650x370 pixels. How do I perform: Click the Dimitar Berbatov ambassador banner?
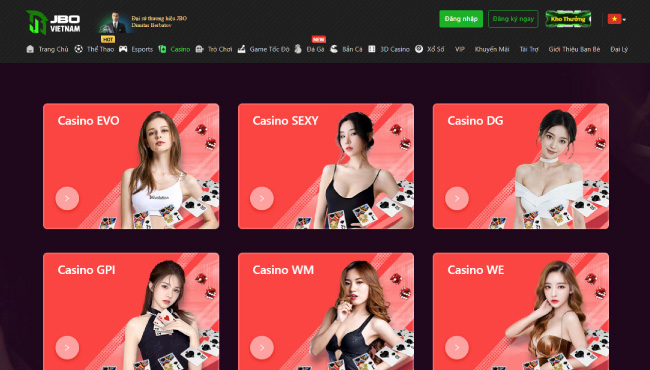pyautogui.click(x=143, y=22)
